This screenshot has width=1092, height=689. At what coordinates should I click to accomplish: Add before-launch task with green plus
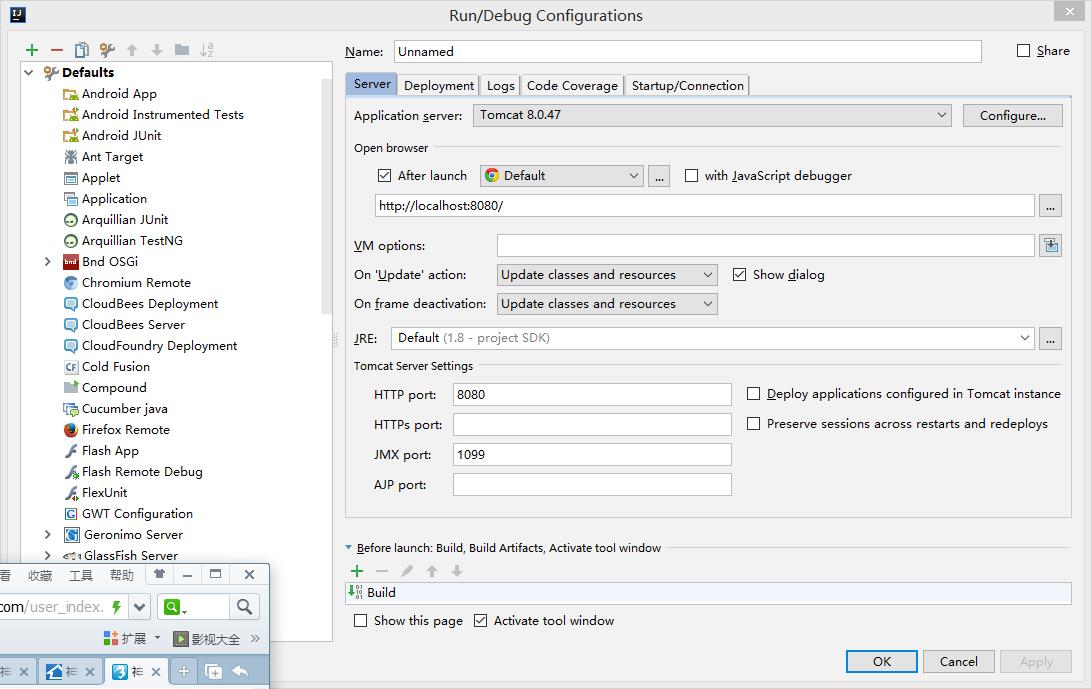tap(357, 571)
